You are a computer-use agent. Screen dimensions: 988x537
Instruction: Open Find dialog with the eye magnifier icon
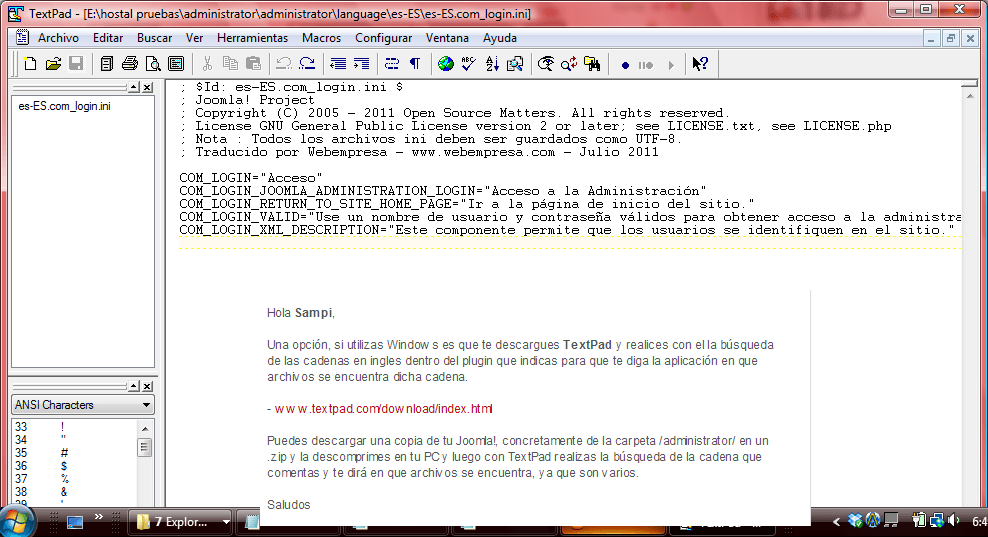click(546, 64)
